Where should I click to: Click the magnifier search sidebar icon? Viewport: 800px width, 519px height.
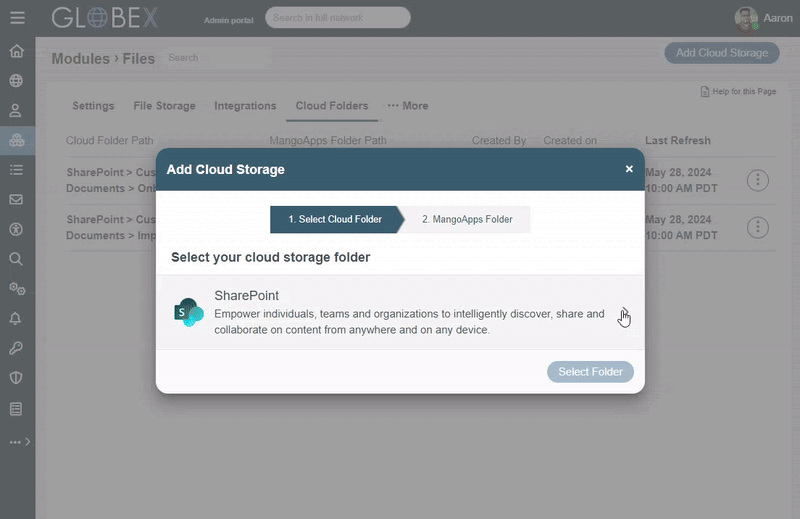[x=16, y=258]
